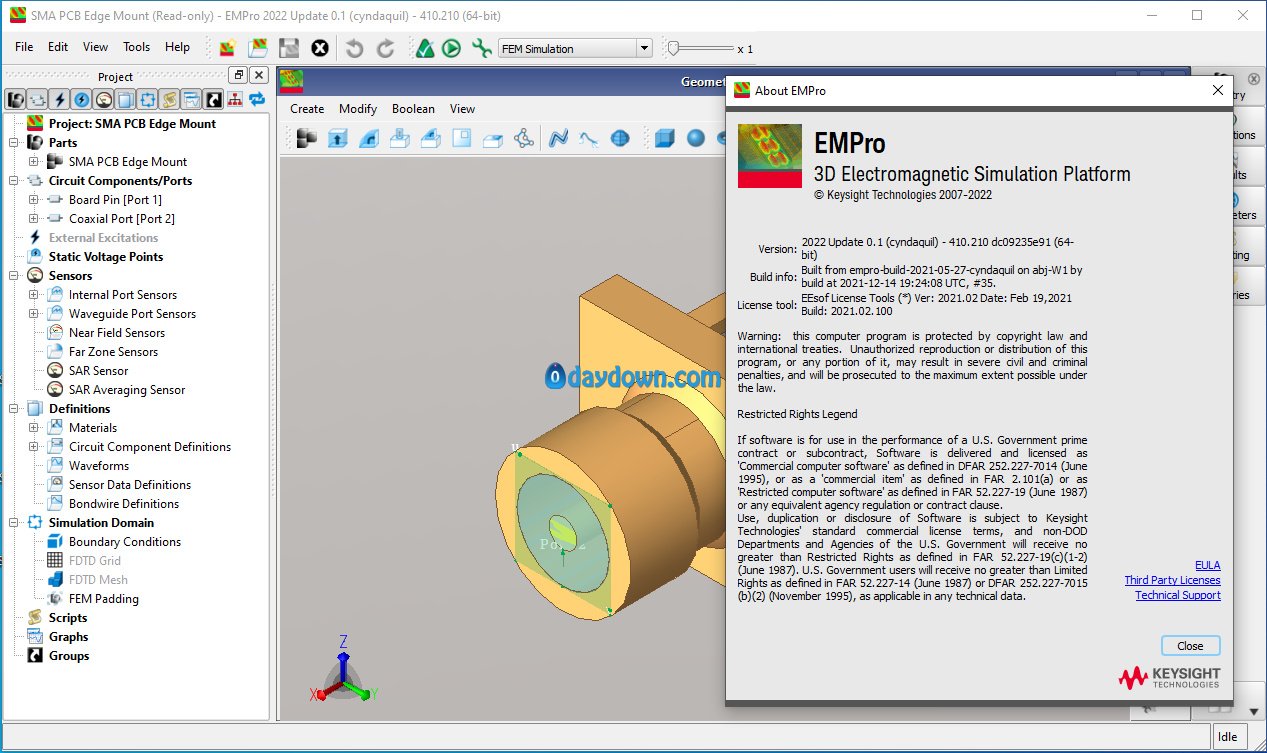Select Far Zone Sensors in tree
Viewport: 1267px width, 753px height.
113,352
